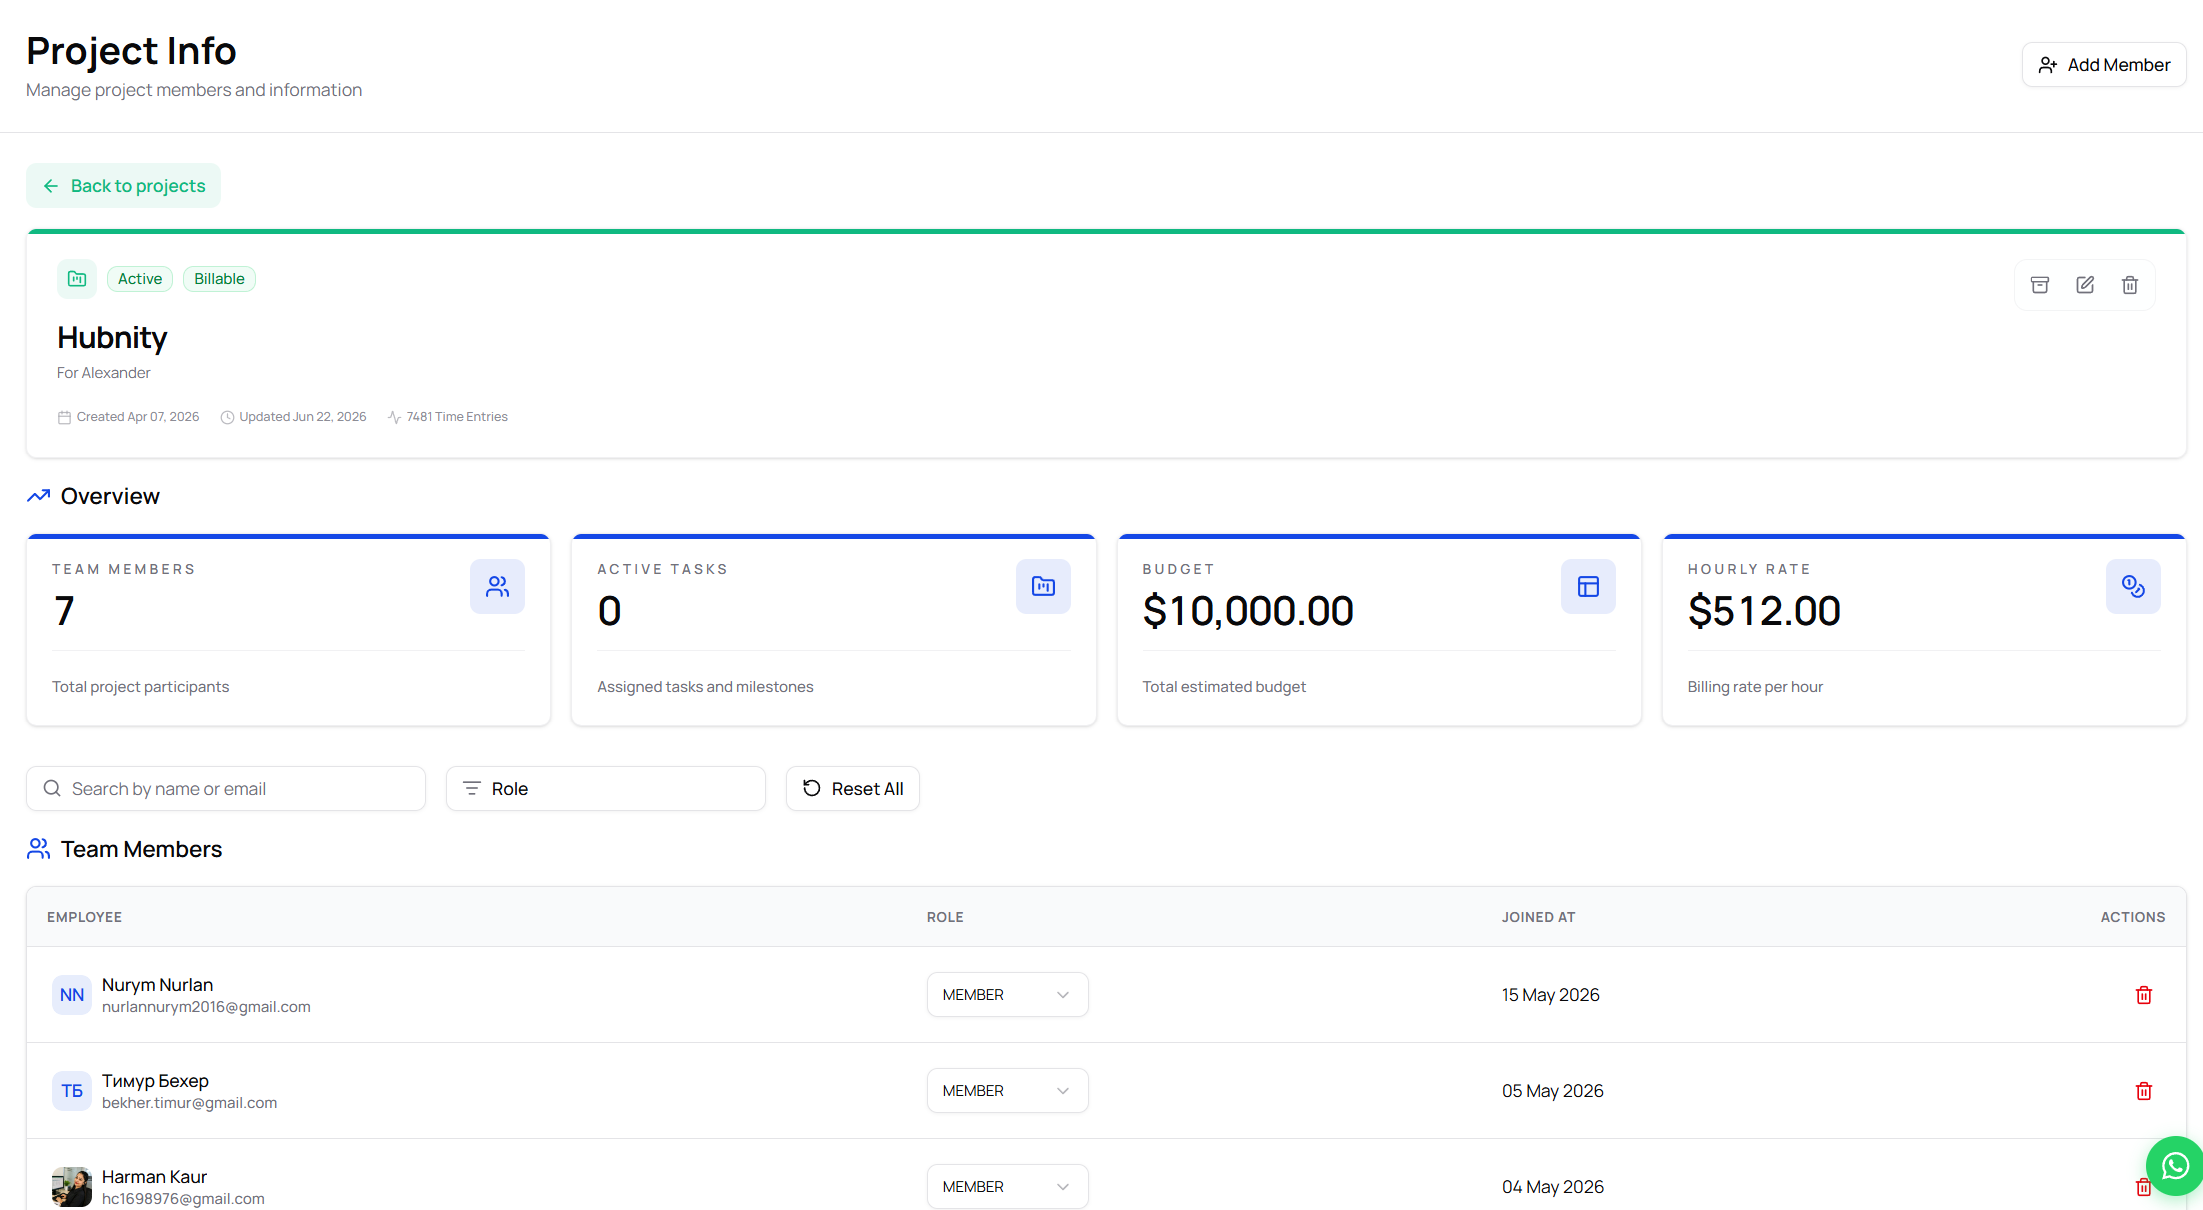Click the Actions column header
The width and height of the screenshot is (2203, 1210).
point(2132,917)
